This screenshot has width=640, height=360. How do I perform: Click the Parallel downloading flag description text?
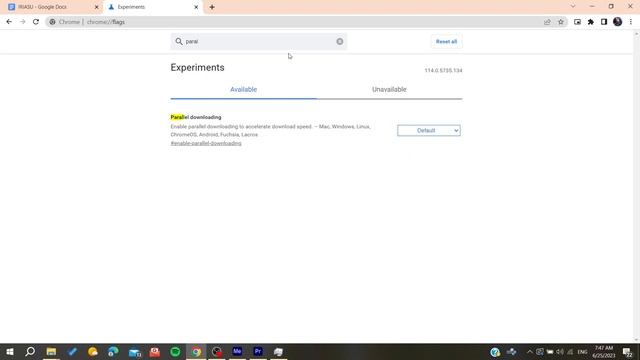coord(271,131)
